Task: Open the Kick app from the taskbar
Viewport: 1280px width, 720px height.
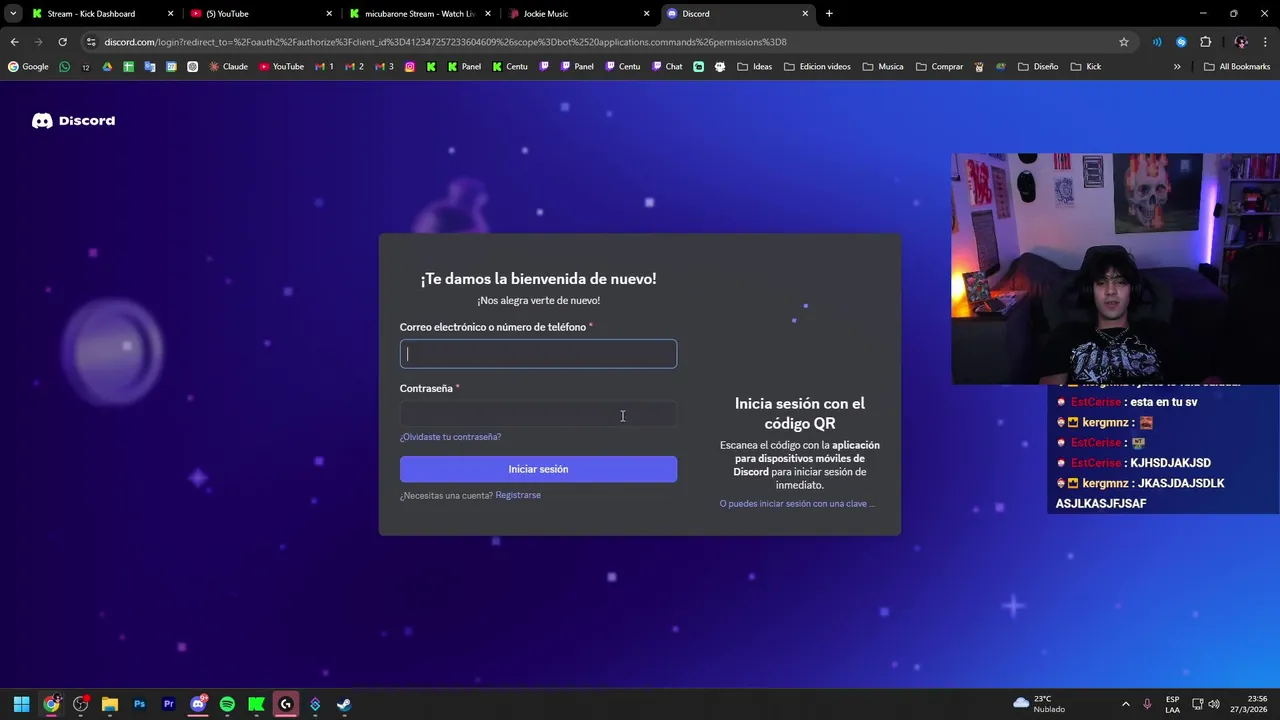Action: click(256, 704)
